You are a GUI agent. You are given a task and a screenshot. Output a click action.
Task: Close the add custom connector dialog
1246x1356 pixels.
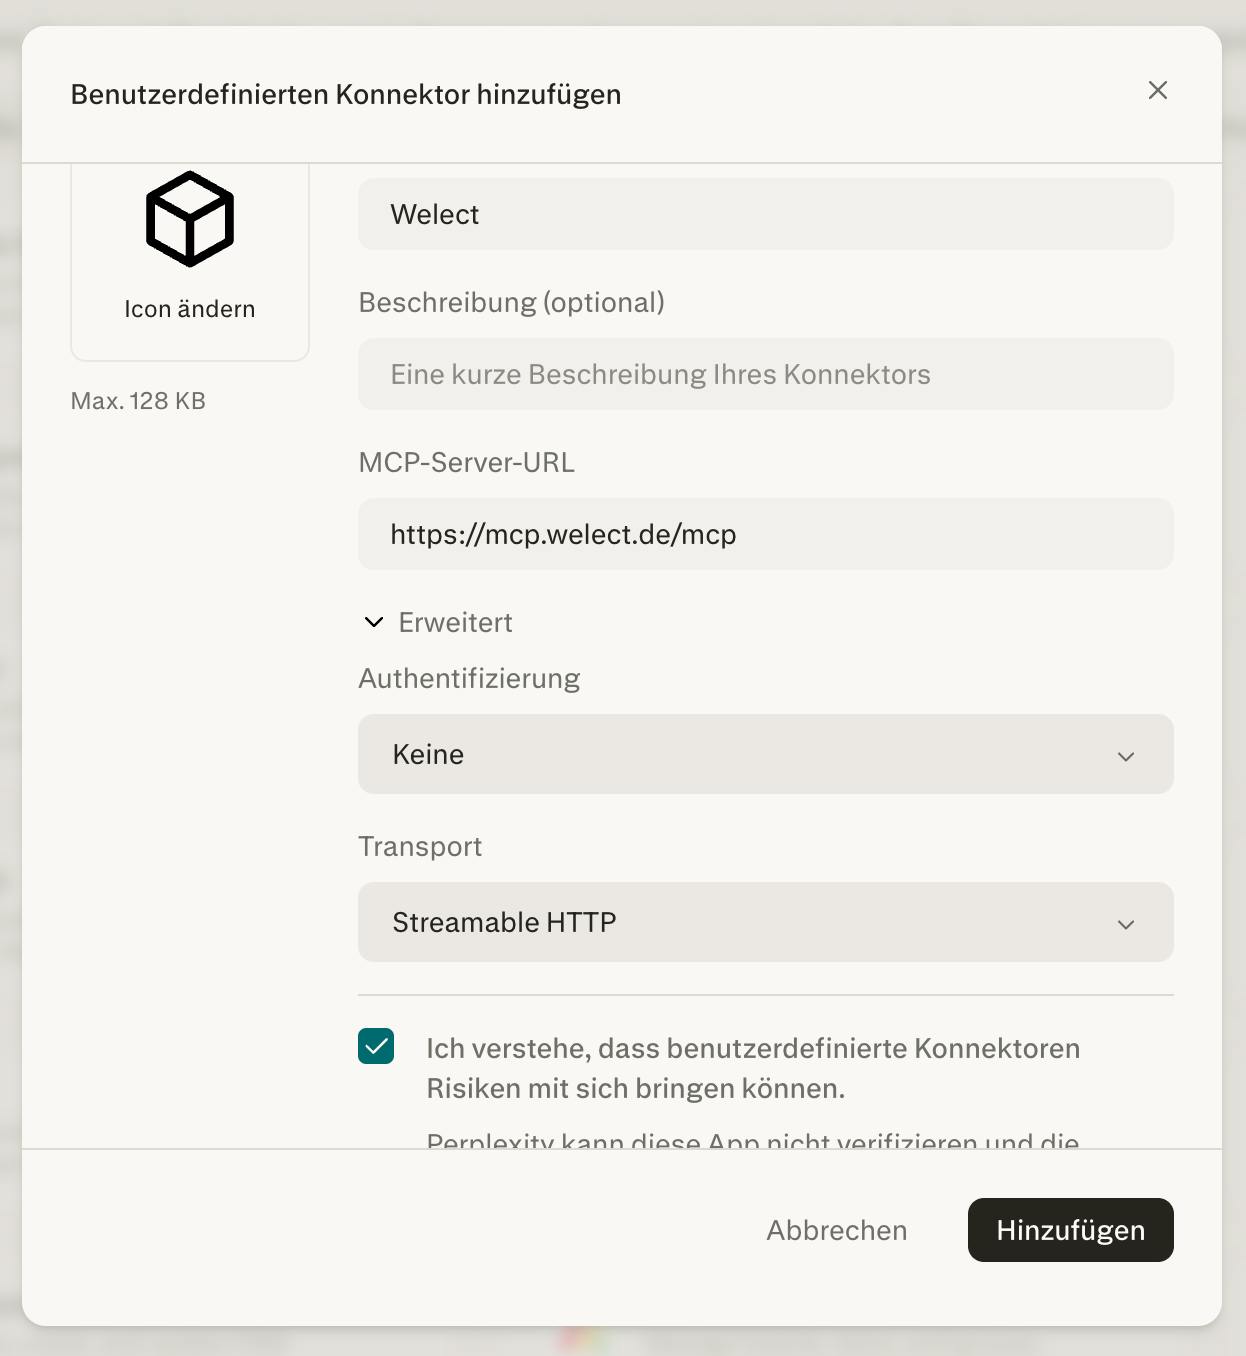[x=1158, y=90]
